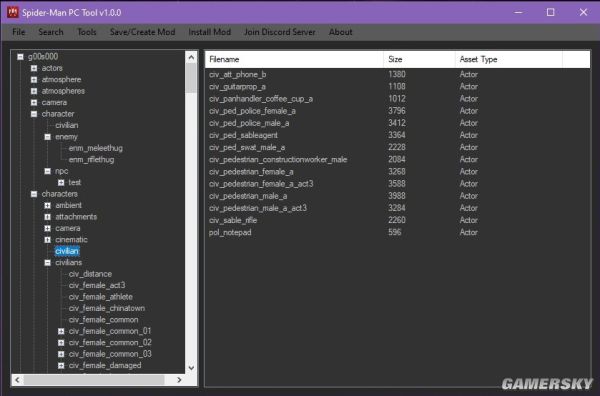Expand civ_female_common_01 node

point(61,331)
